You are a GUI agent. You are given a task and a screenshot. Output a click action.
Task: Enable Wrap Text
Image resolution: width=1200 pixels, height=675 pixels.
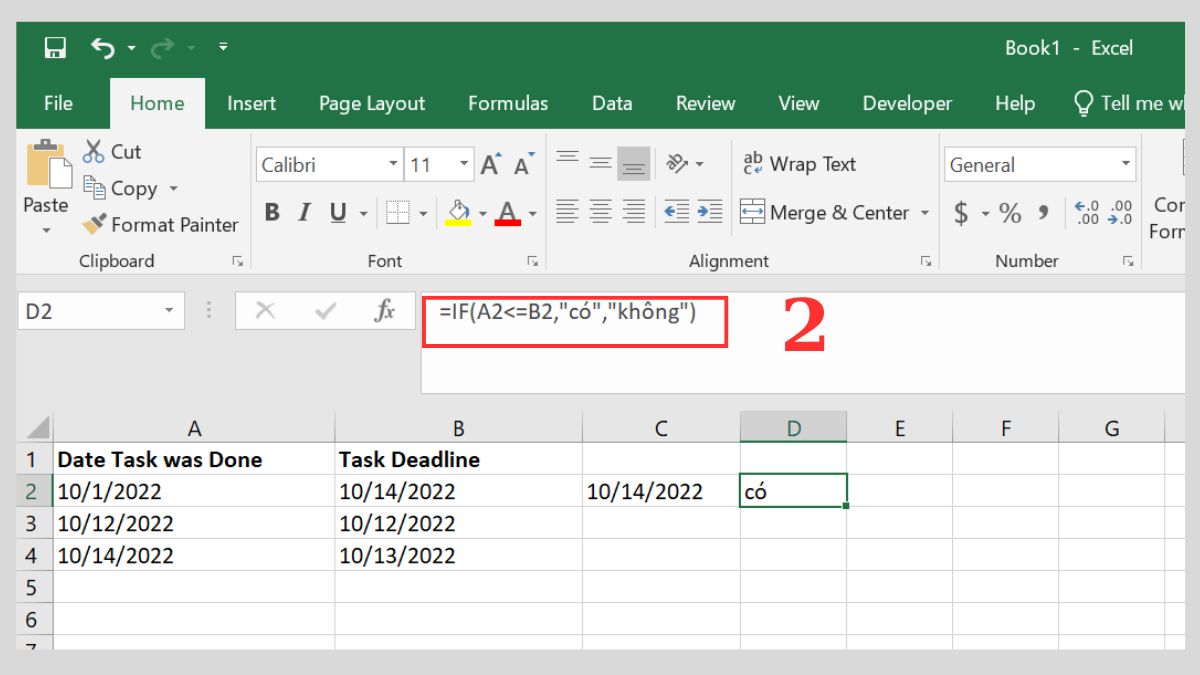tap(800, 163)
